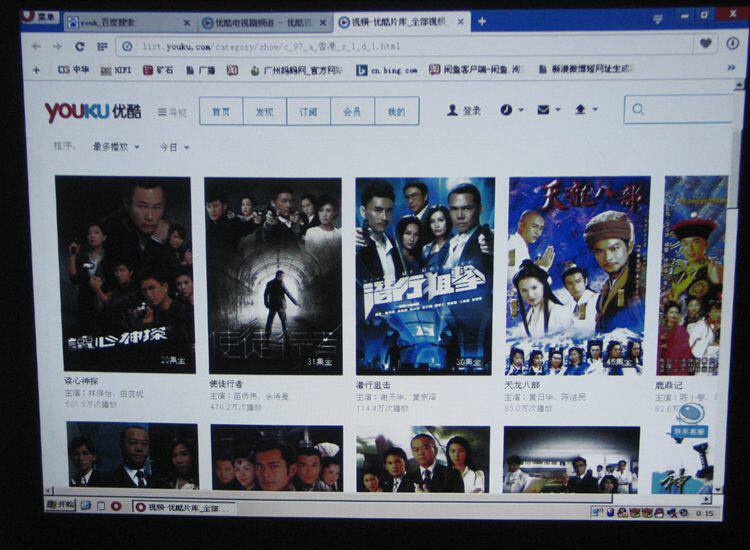Open the speed dial grid icon
Image resolution: width=750 pixels, height=550 pixels.
point(102,46)
